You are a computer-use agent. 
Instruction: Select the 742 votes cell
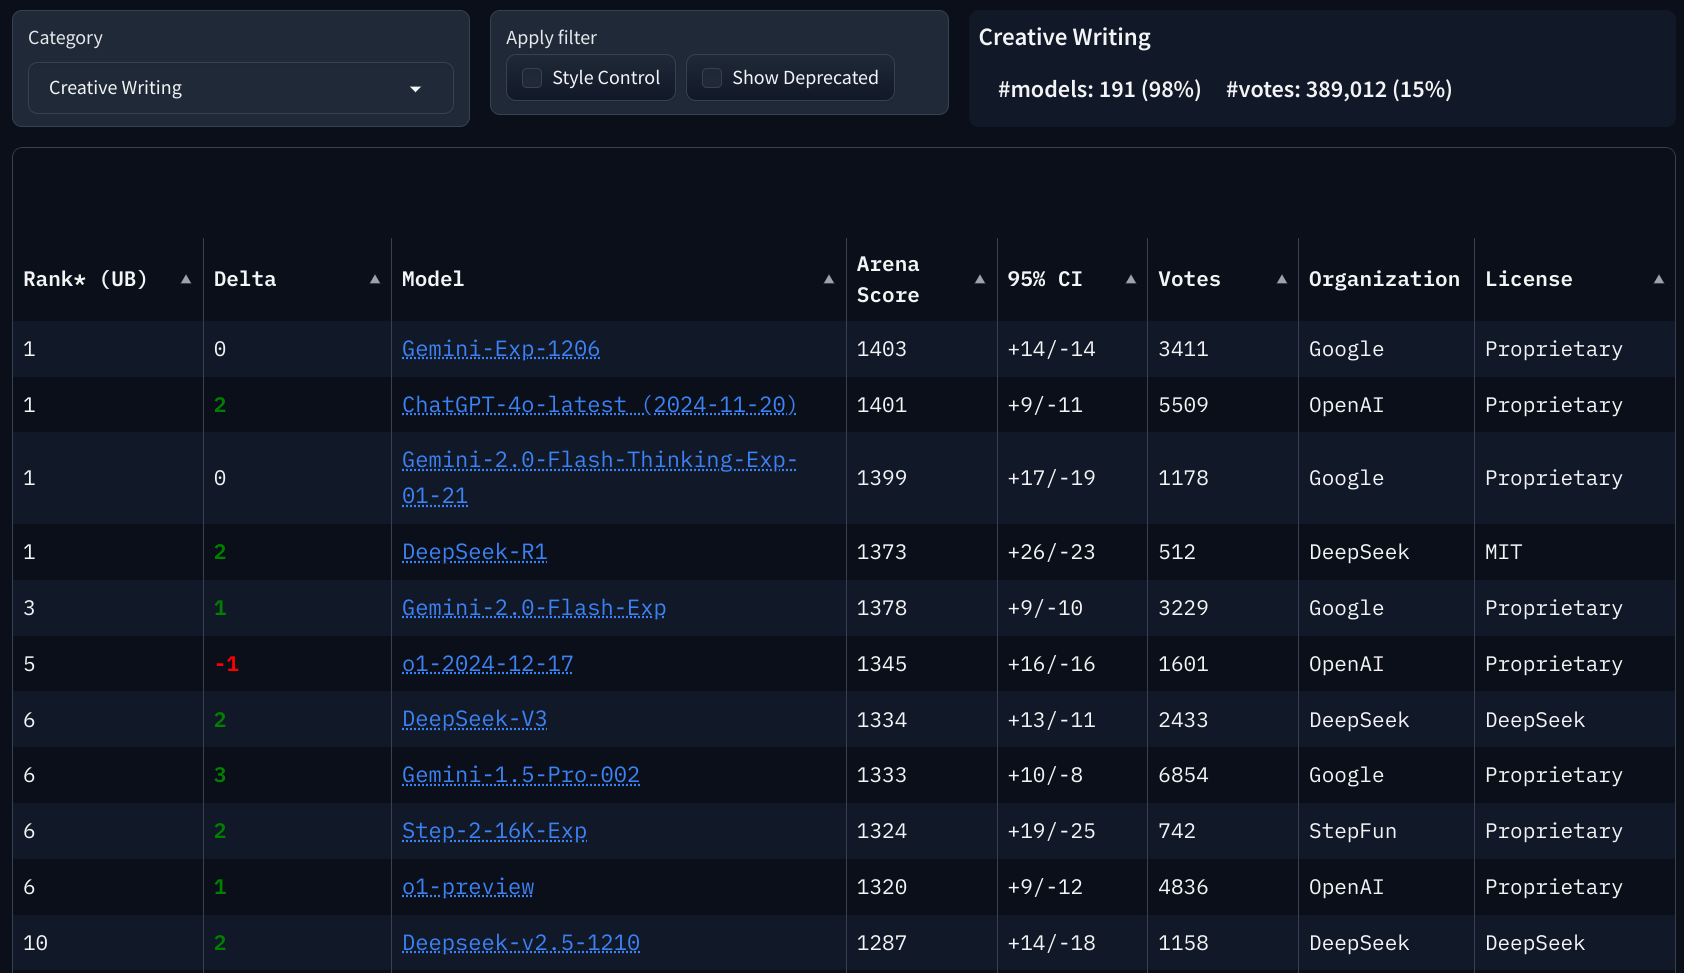[x=1223, y=831]
